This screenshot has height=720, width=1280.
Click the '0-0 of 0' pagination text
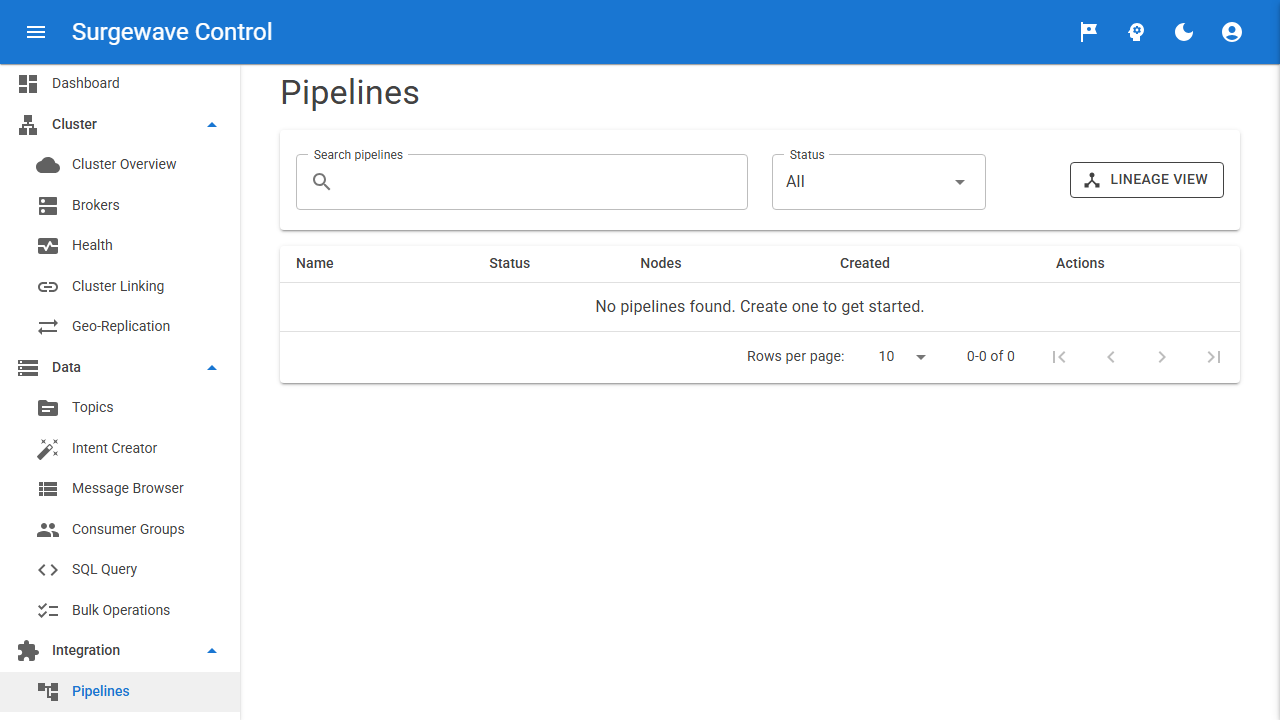click(x=991, y=357)
